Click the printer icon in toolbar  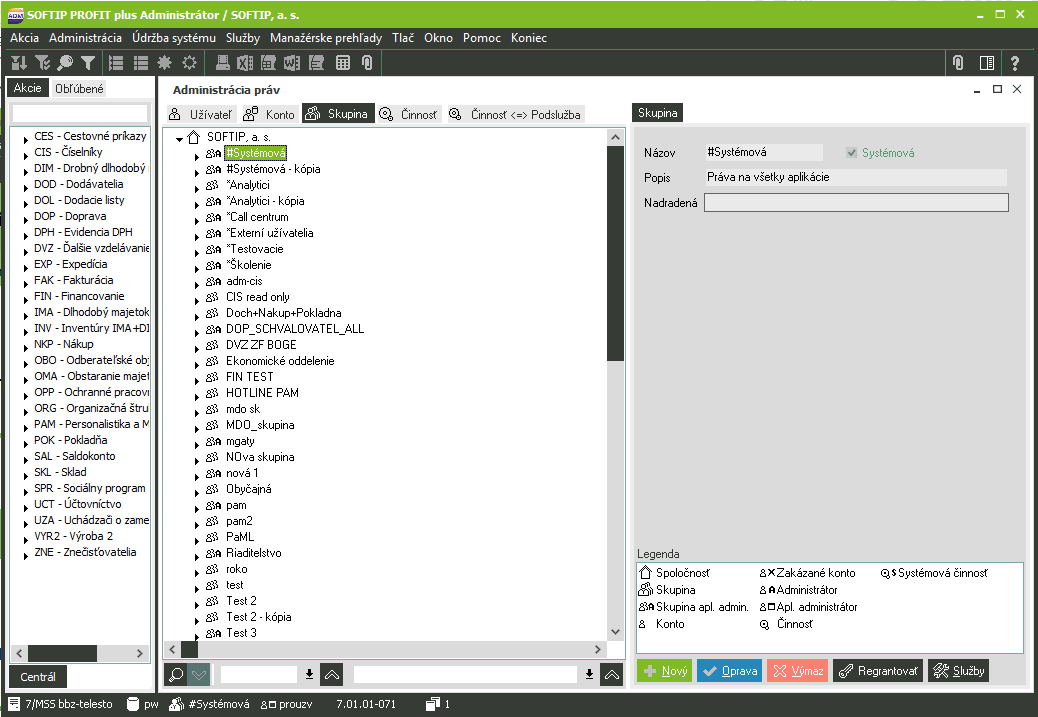point(222,62)
